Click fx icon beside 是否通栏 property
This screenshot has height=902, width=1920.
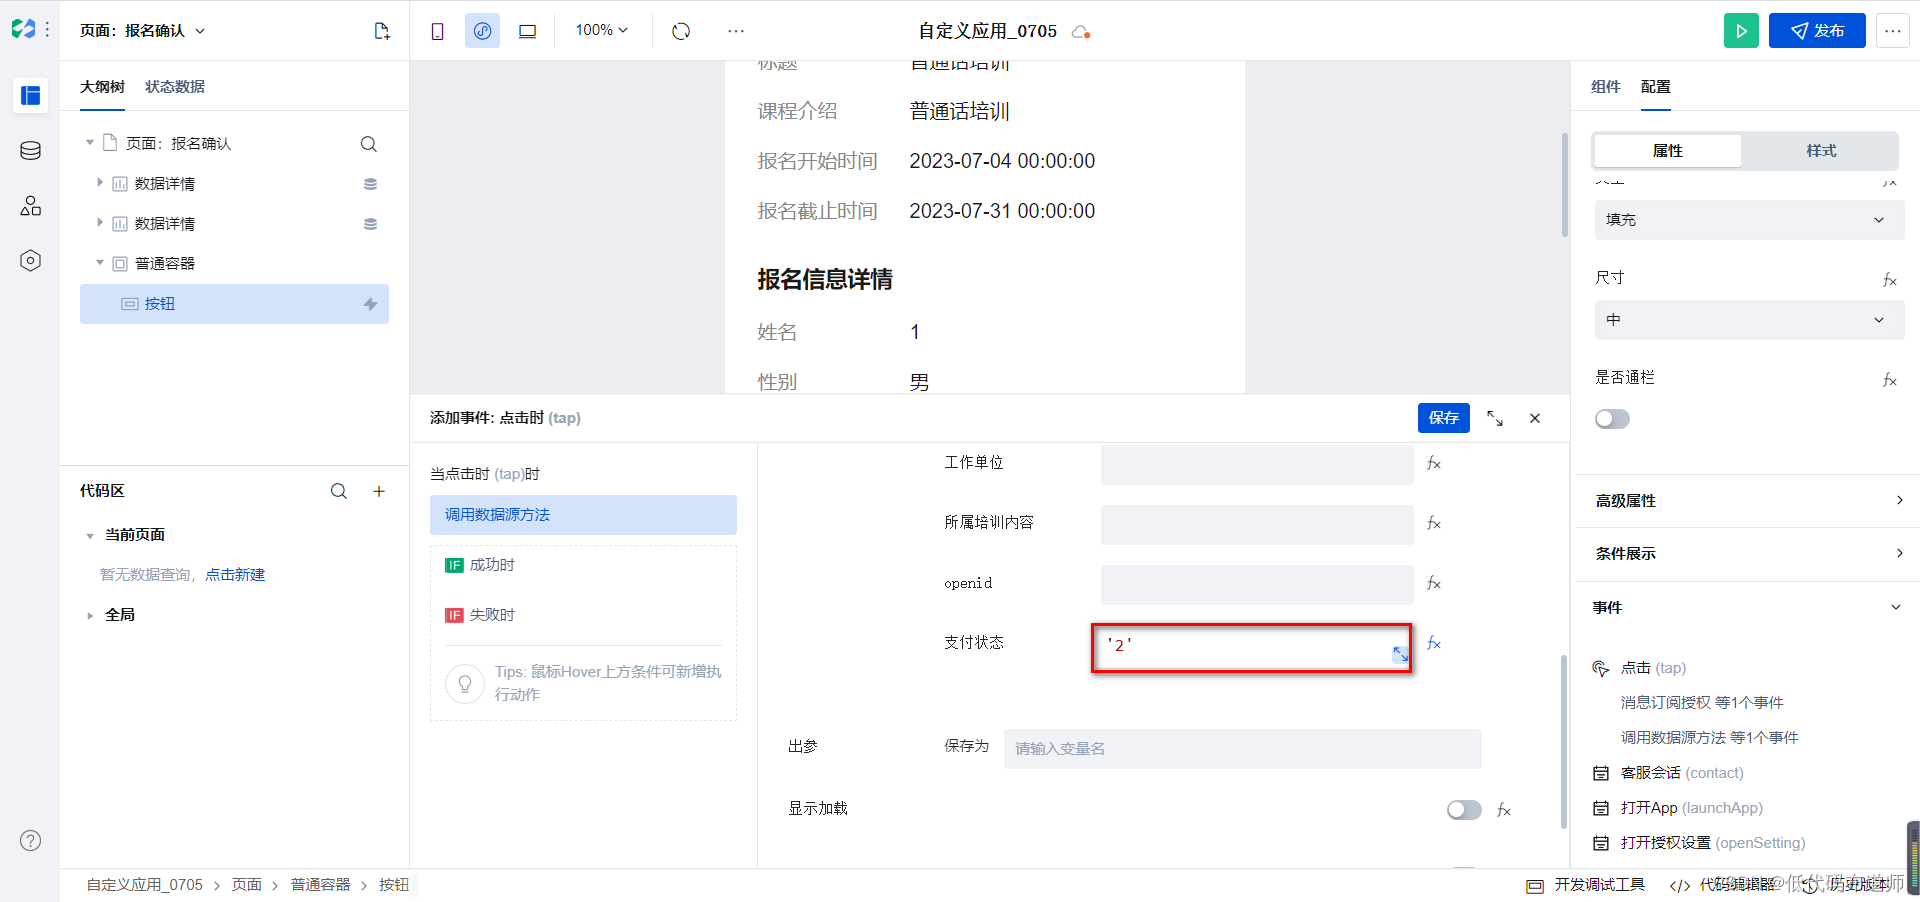[x=1890, y=380]
